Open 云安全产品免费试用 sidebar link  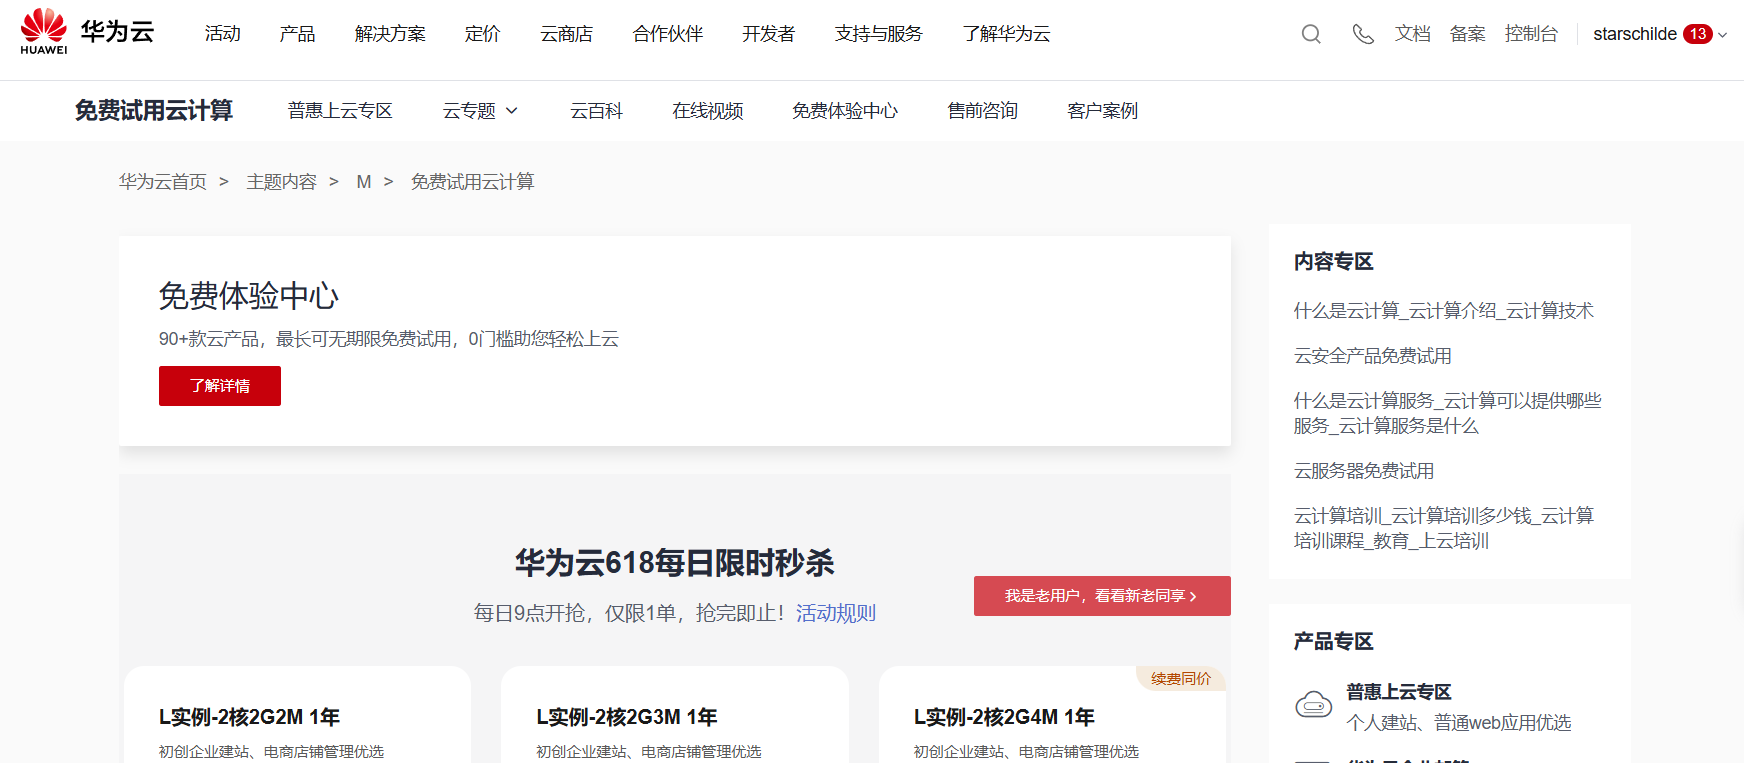point(1372,356)
